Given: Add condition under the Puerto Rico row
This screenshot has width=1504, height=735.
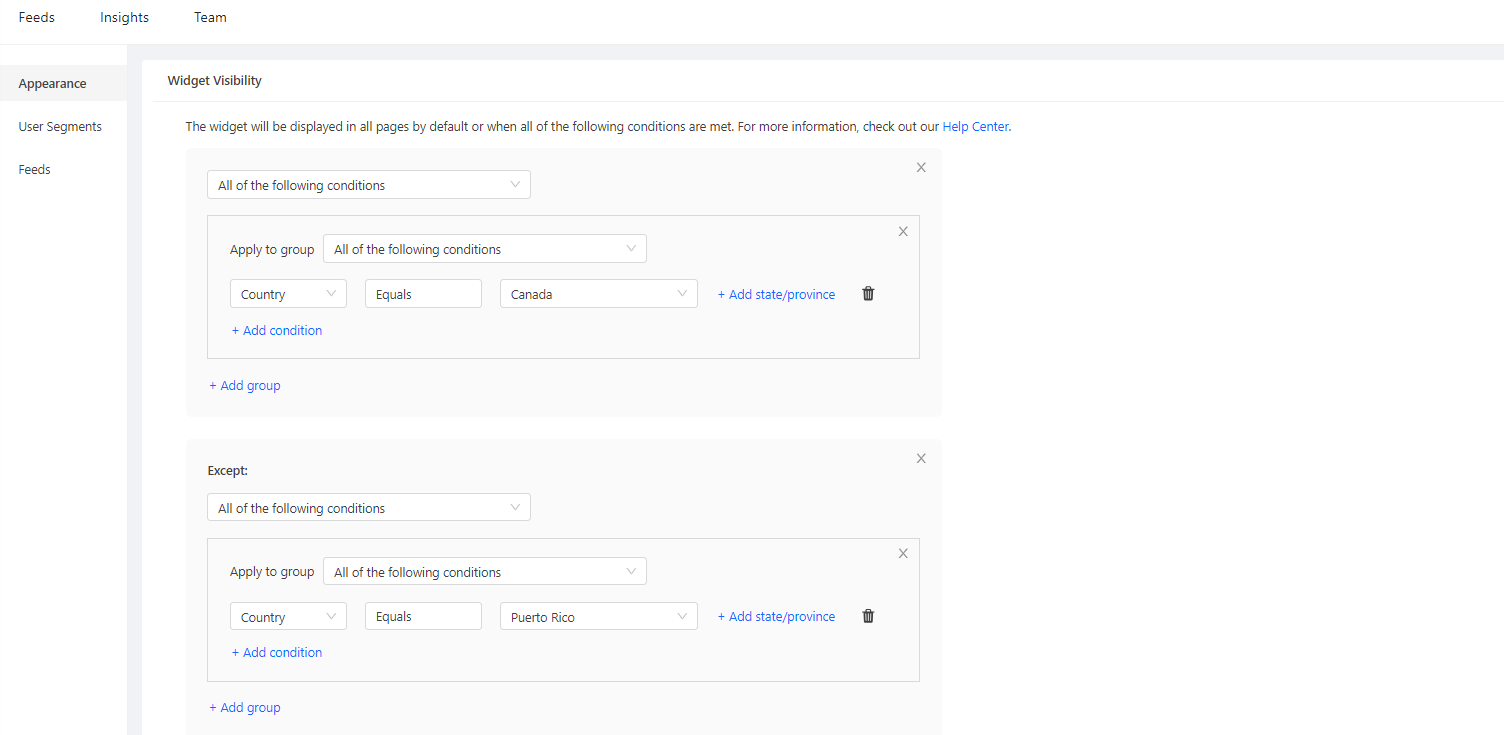Looking at the screenshot, I should coord(277,652).
